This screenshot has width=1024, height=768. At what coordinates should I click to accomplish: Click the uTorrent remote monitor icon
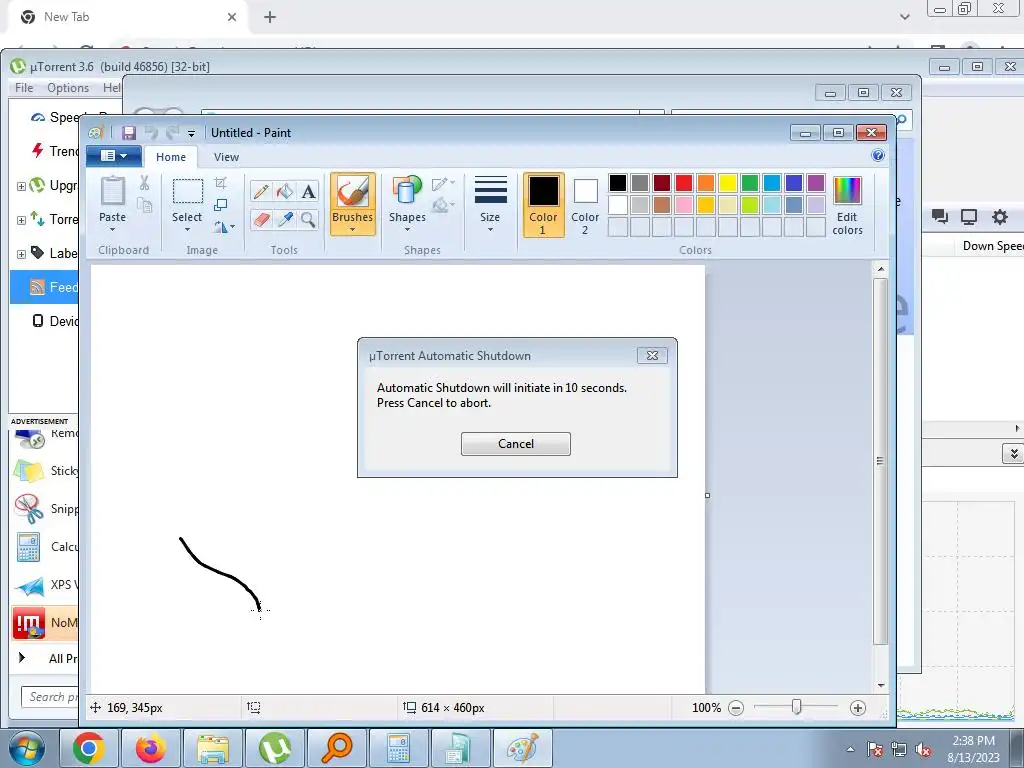pyautogui.click(x=969, y=217)
